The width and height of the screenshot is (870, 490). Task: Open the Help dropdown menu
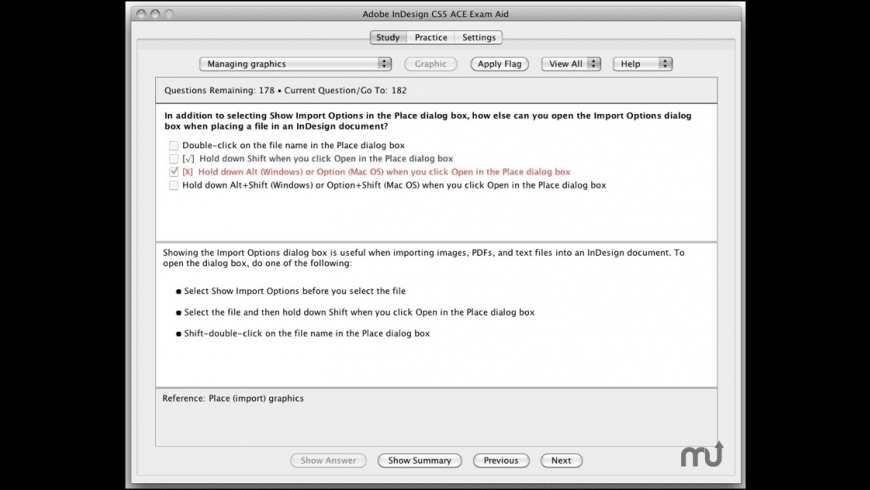point(643,64)
